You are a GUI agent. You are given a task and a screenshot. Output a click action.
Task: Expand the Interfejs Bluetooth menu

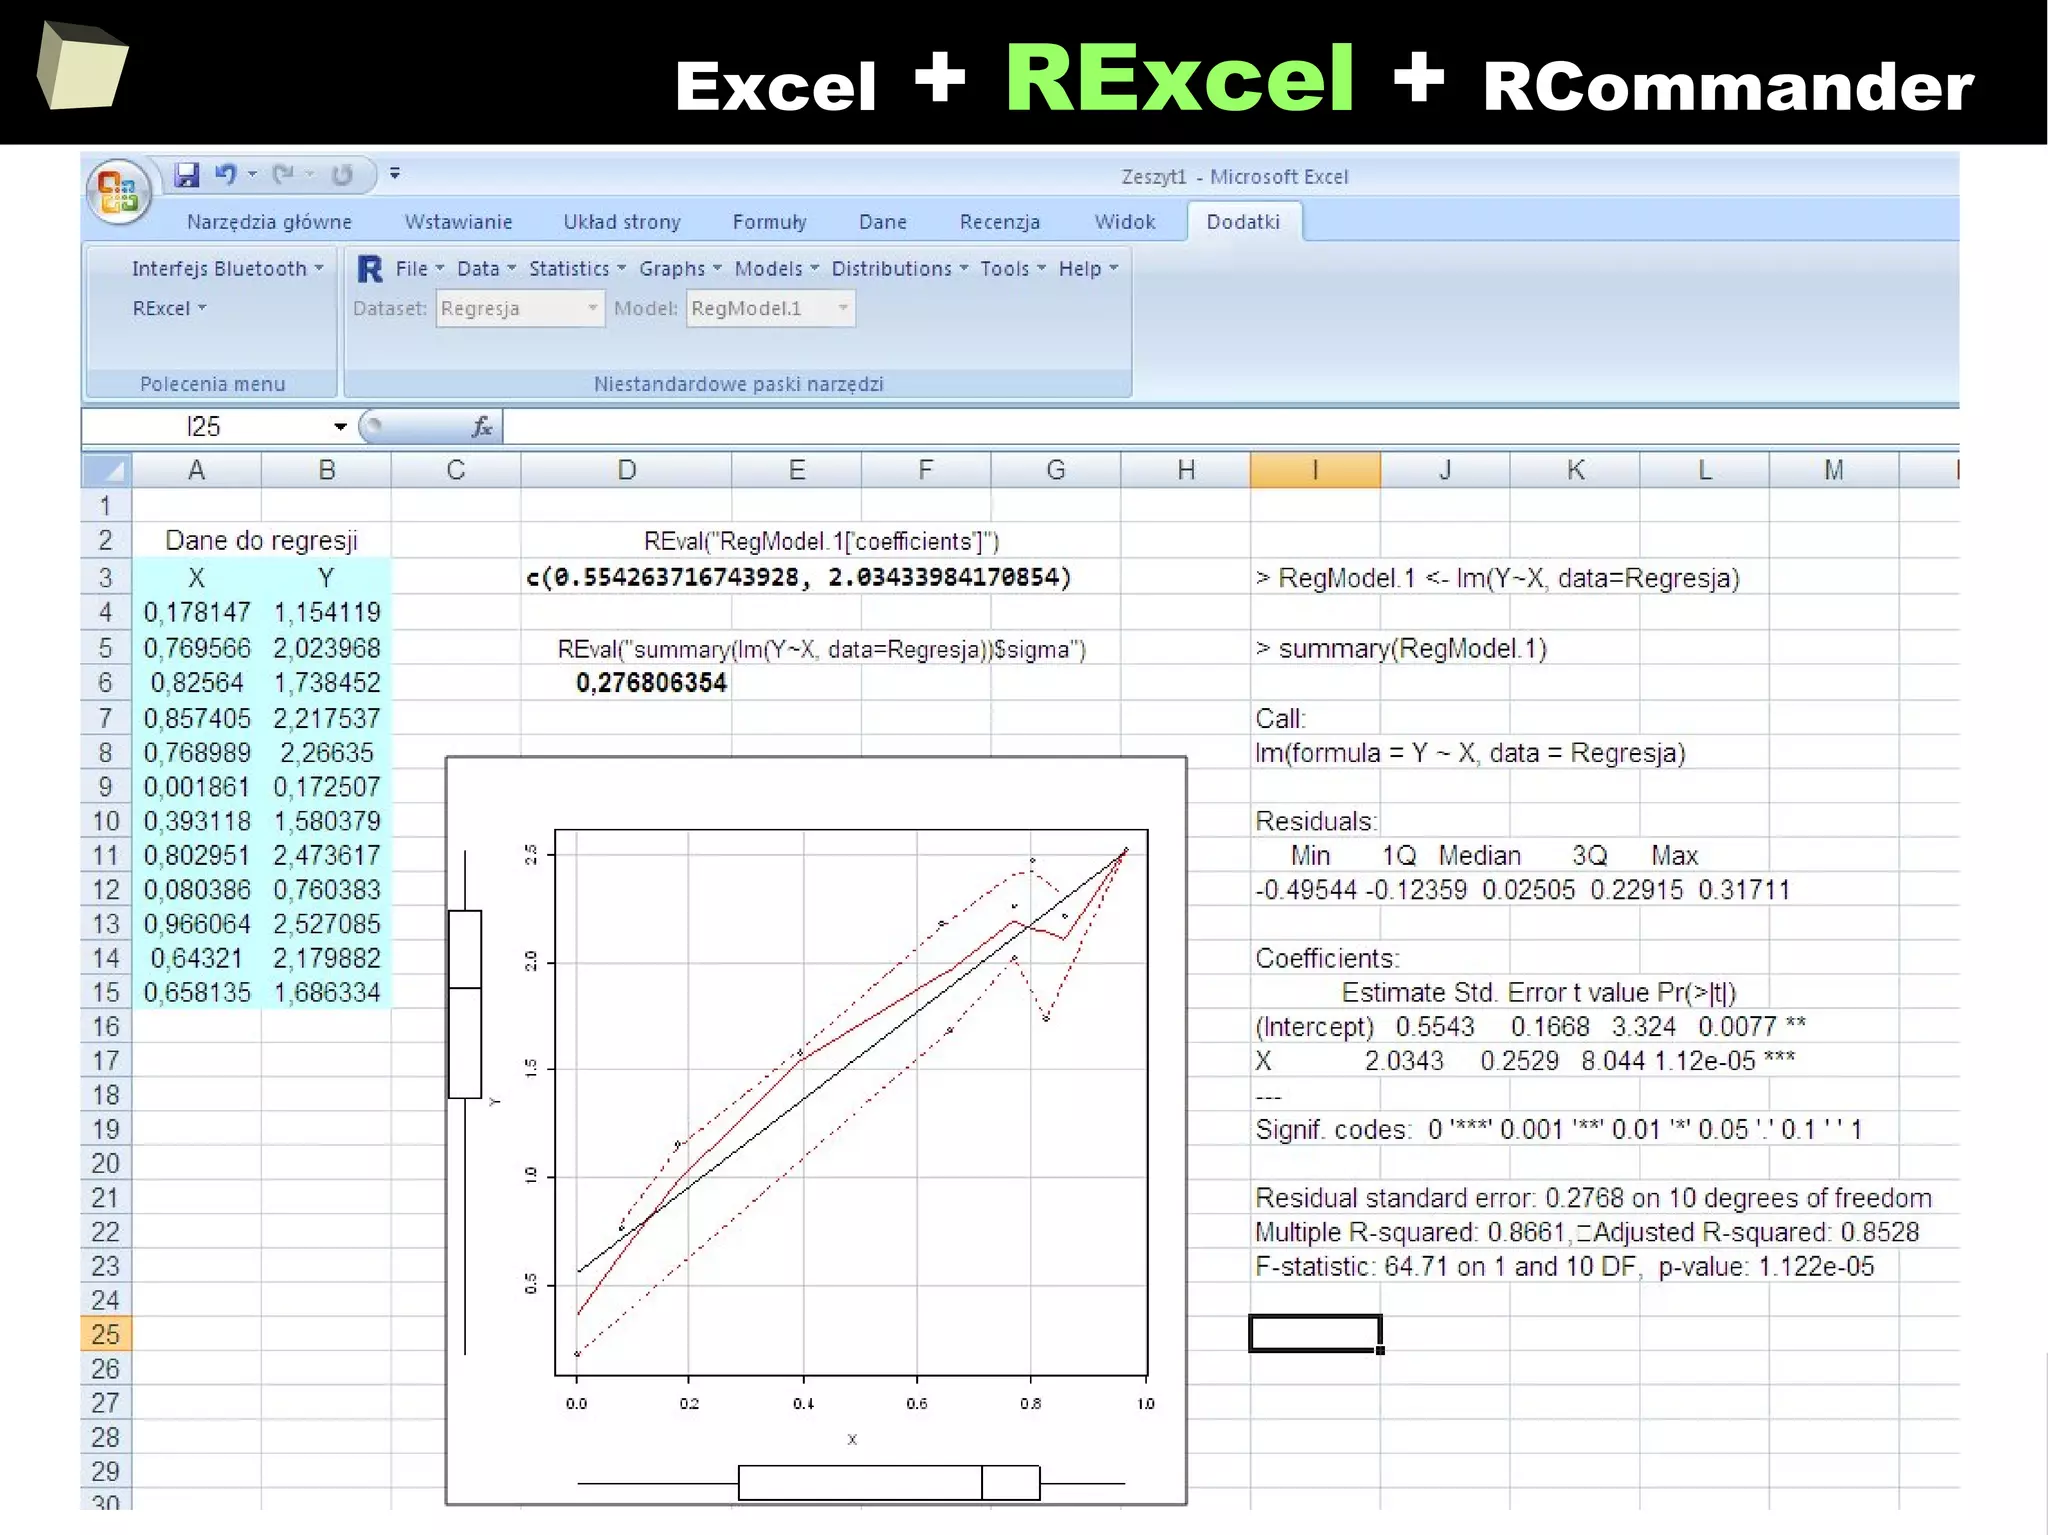227,269
